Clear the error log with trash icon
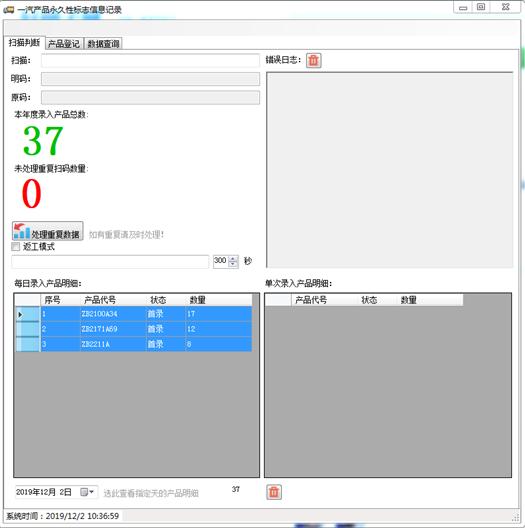The width and height of the screenshot is (525, 528). coord(314,60)
